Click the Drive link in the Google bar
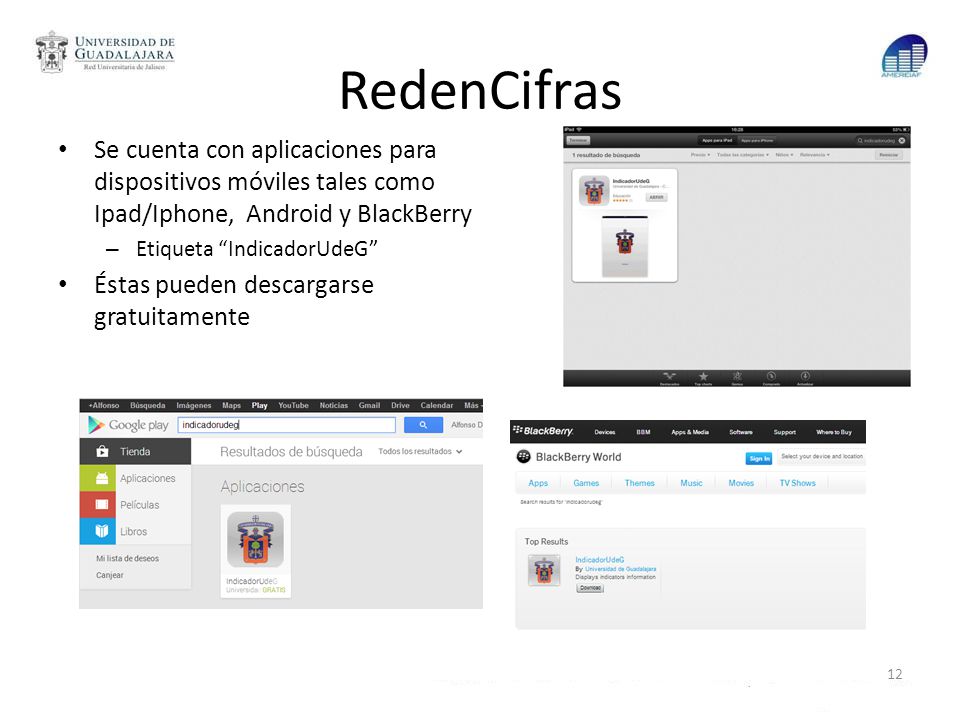960x720 pixels. 400,405
